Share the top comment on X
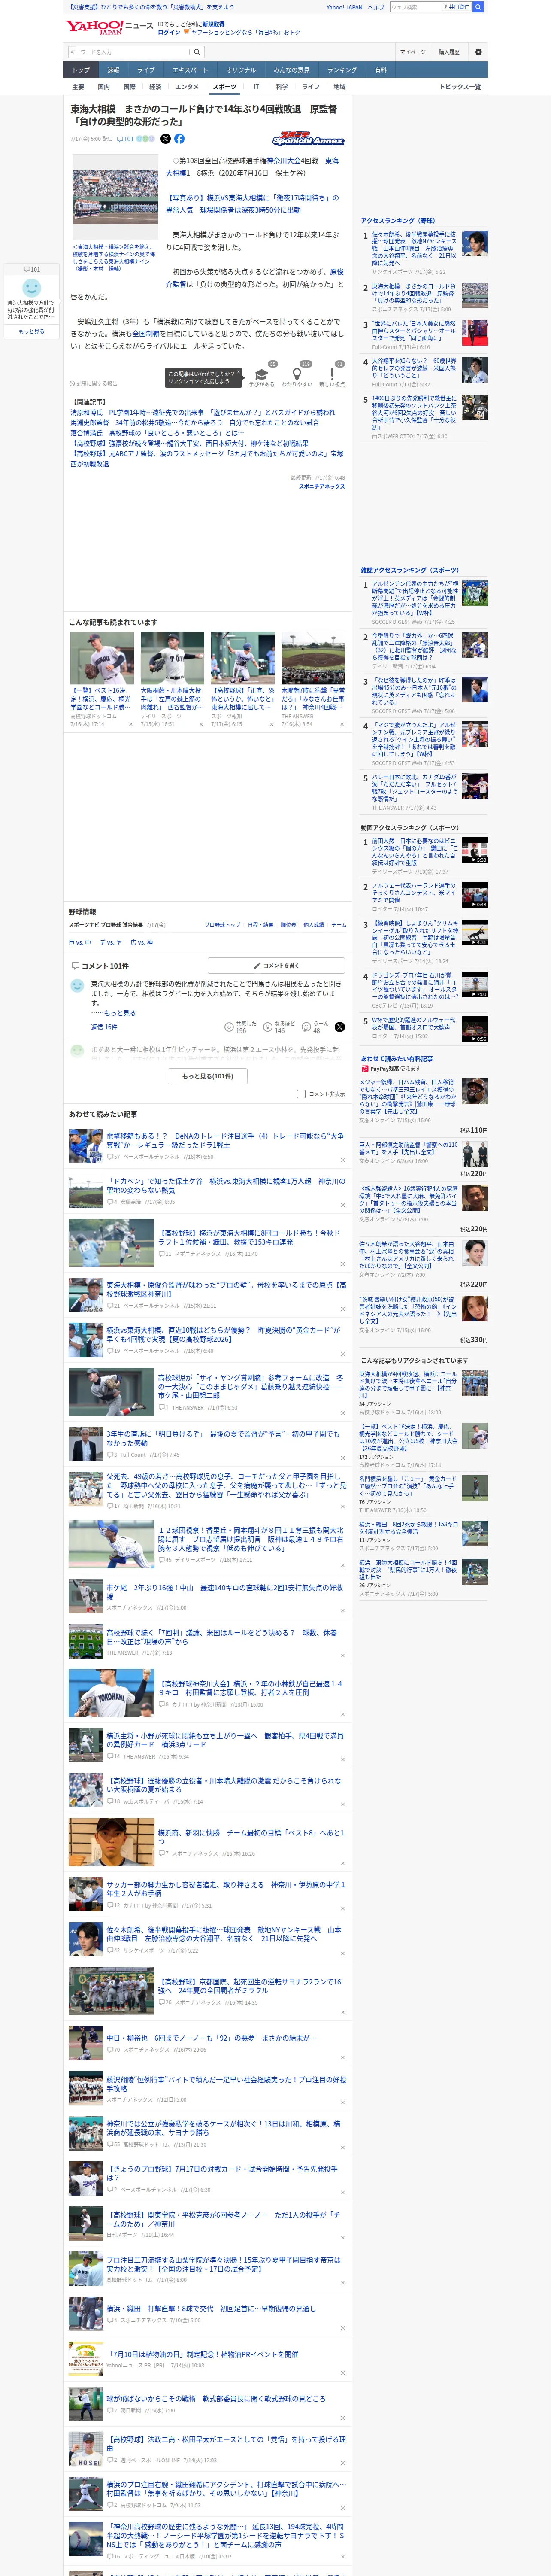Viewport: 551px width, 2576px height. click(340, 1027)
